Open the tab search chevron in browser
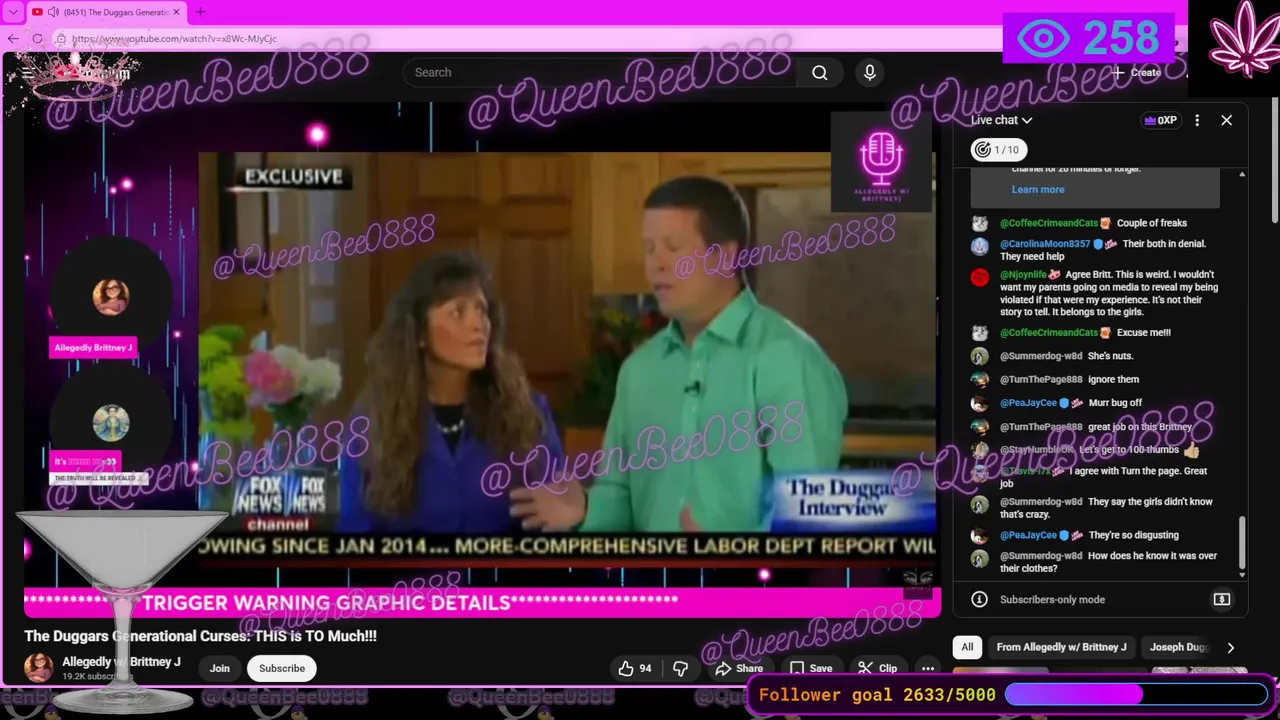The height and width of the screenshot is (720, 1280). coord(13,12)
